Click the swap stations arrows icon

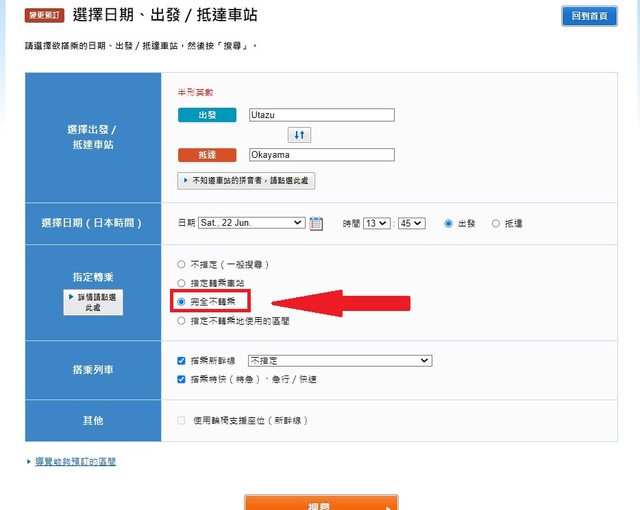coord(299,135)
